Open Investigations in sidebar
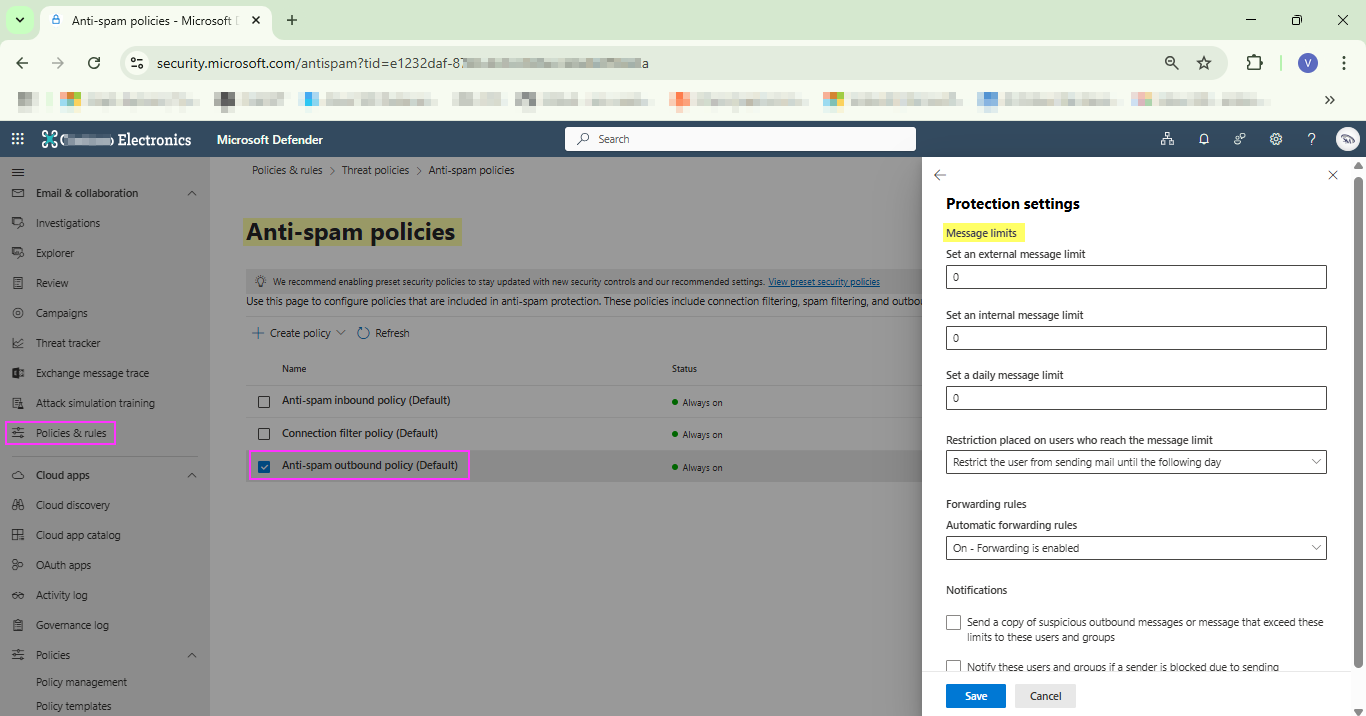 pyautogui.click(x=68, y=223)
